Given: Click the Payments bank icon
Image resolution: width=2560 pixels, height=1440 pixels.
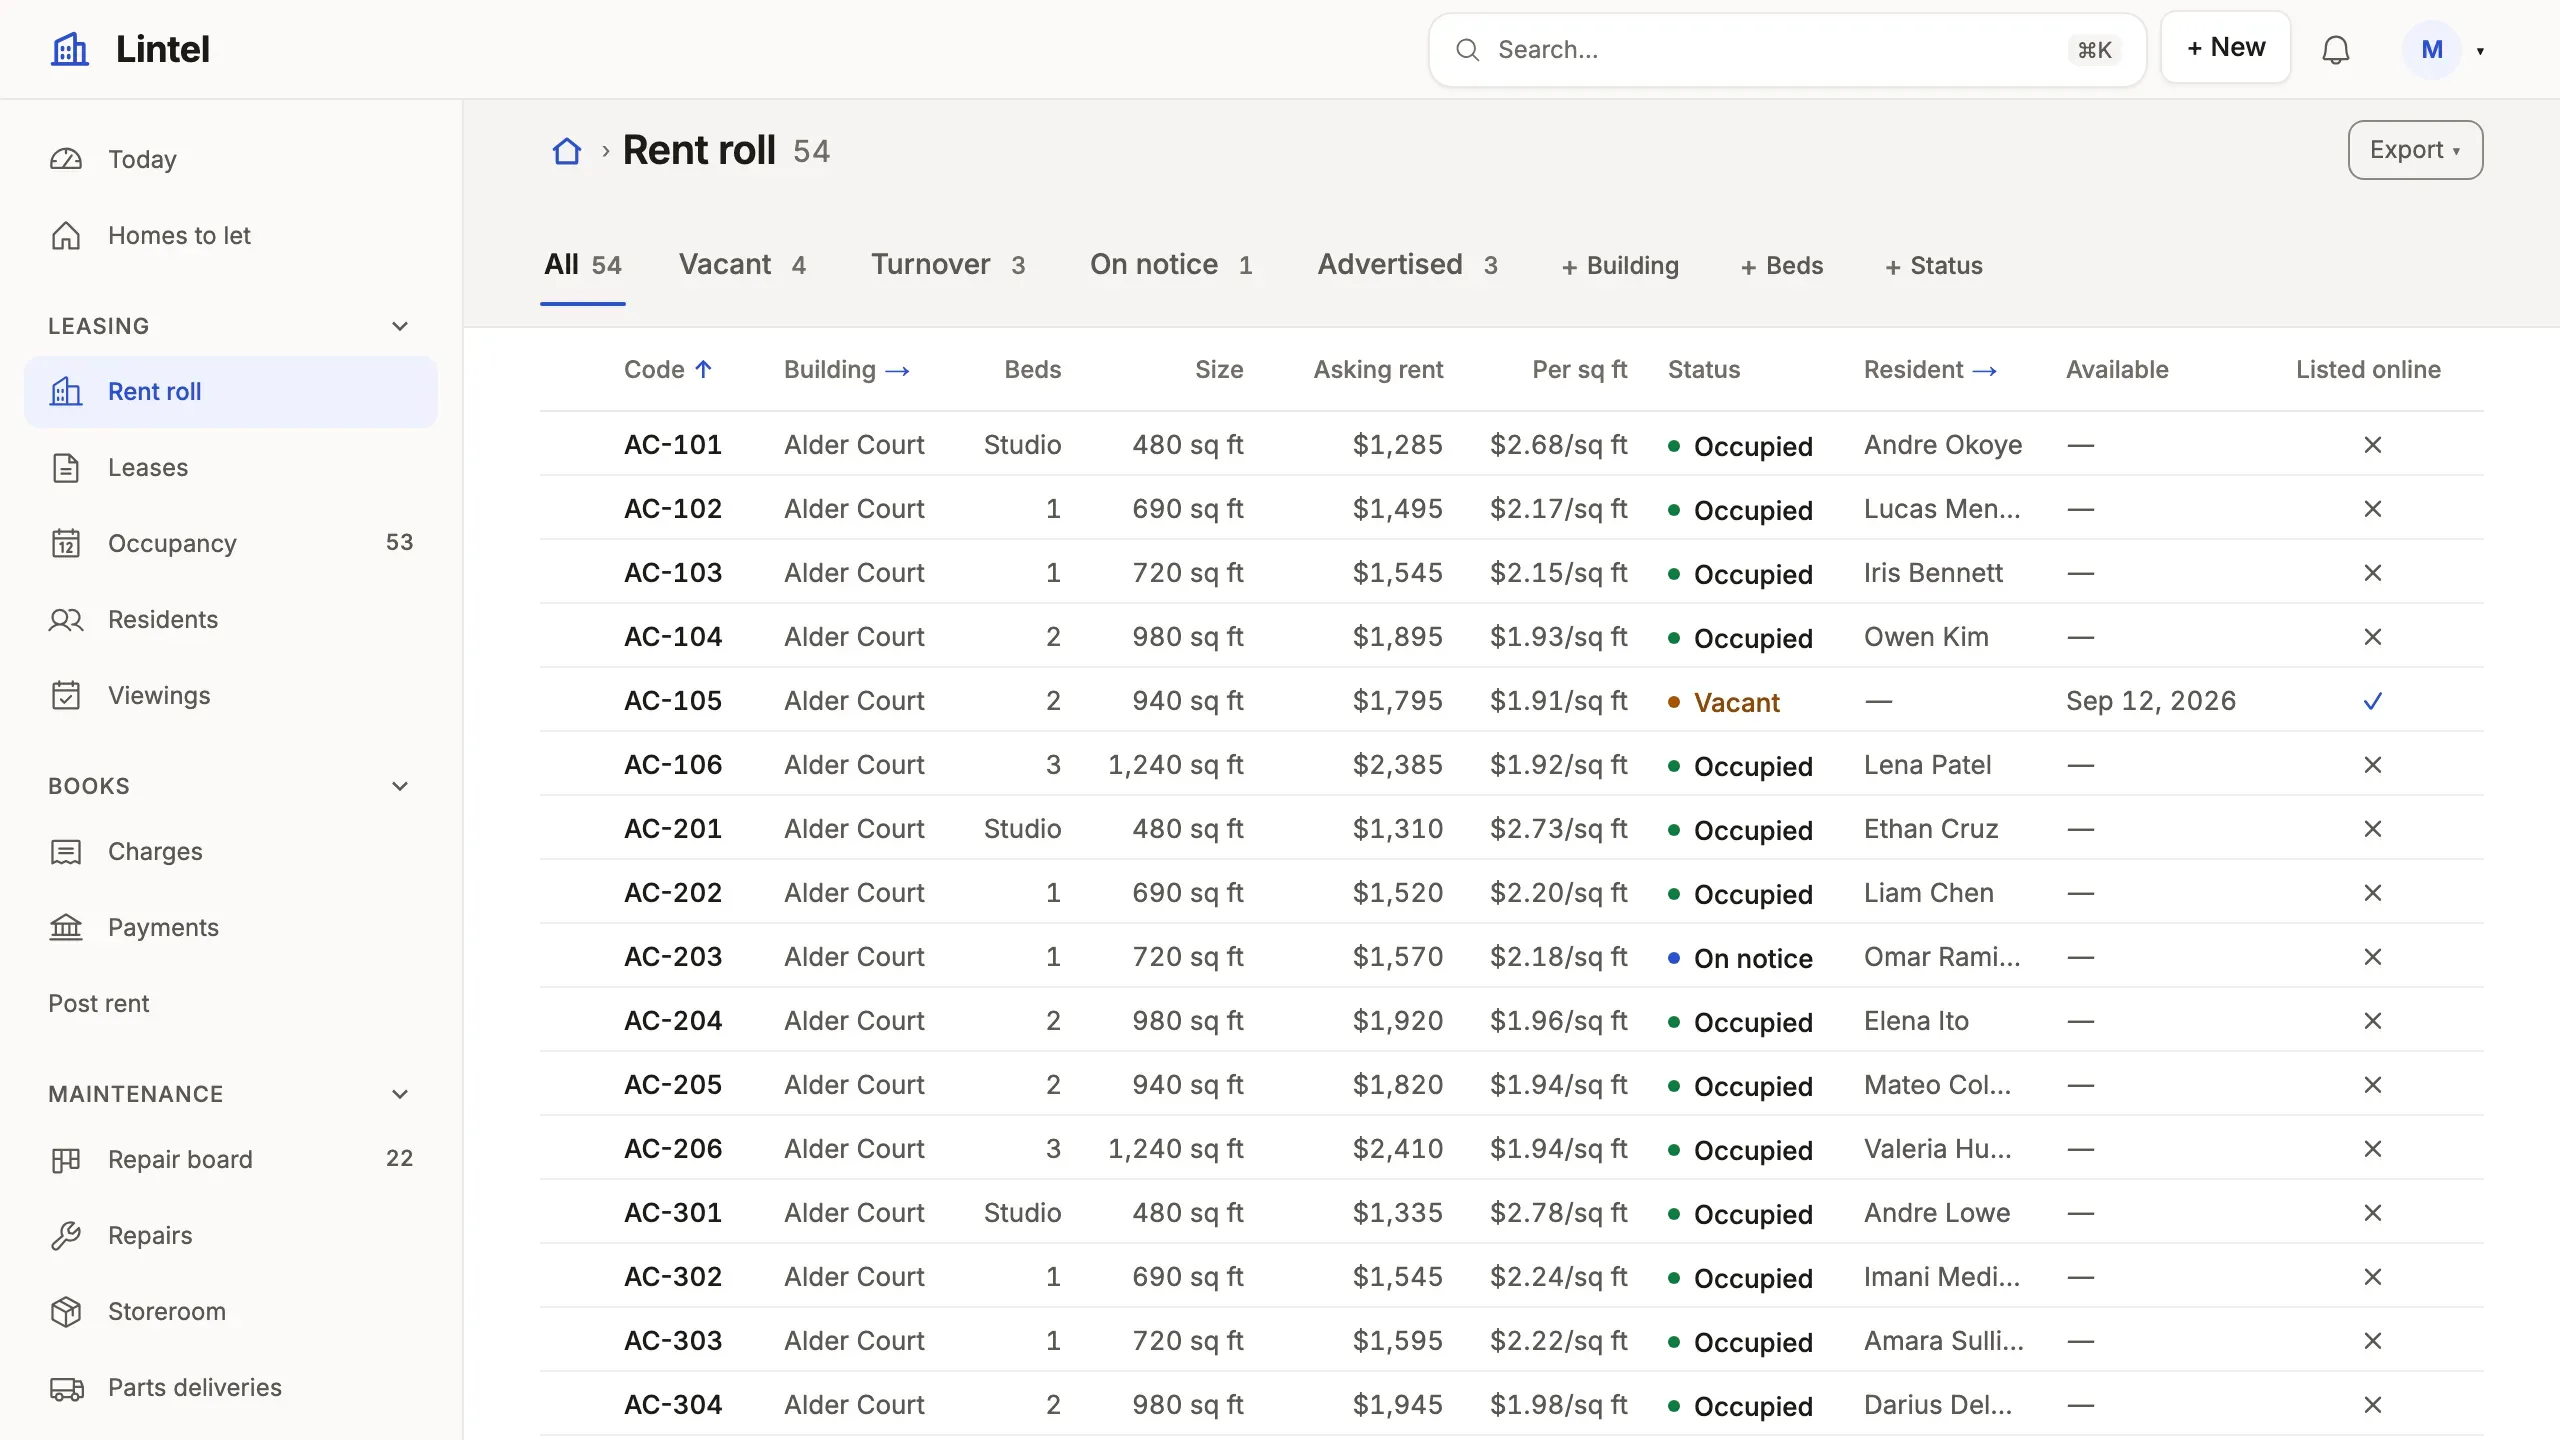Looking at the screenshot, I should coord(66,927).
